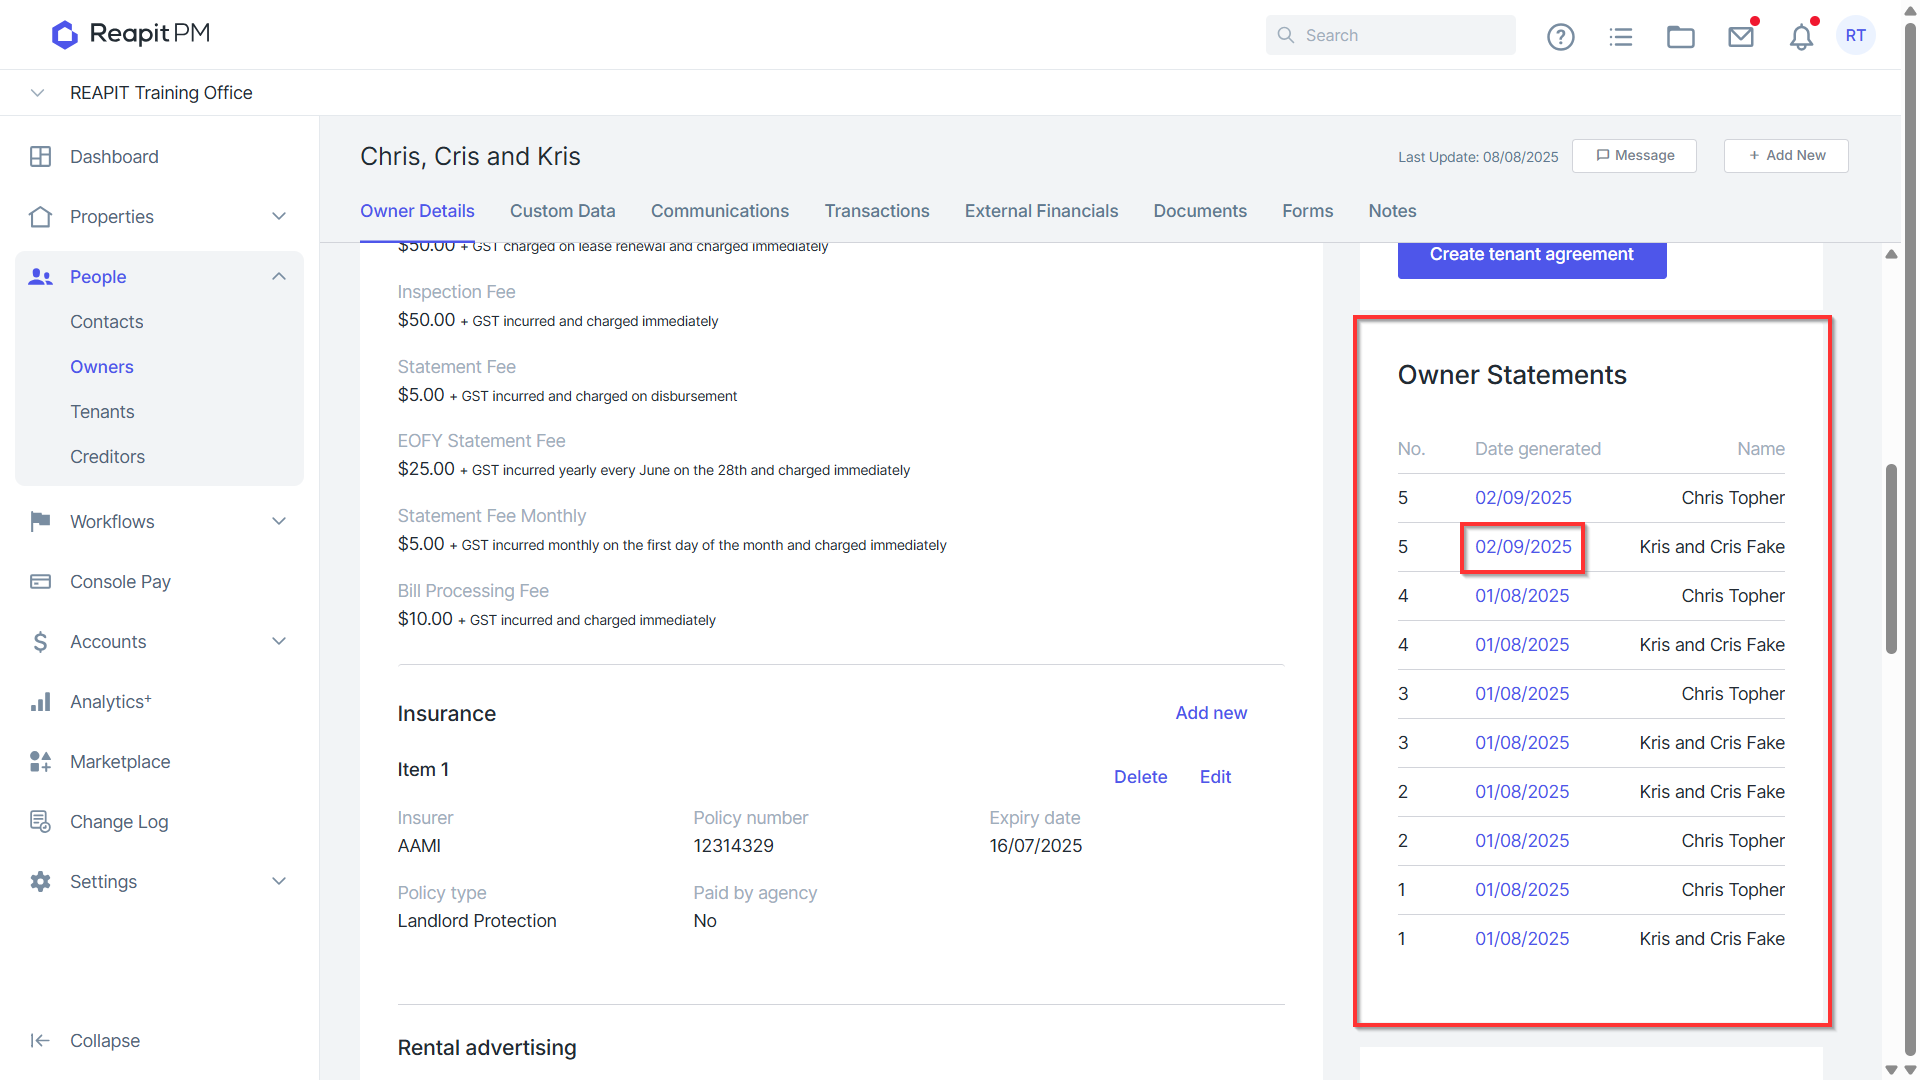
Task: Switch to the Communications tab
Action: [719, 211]
